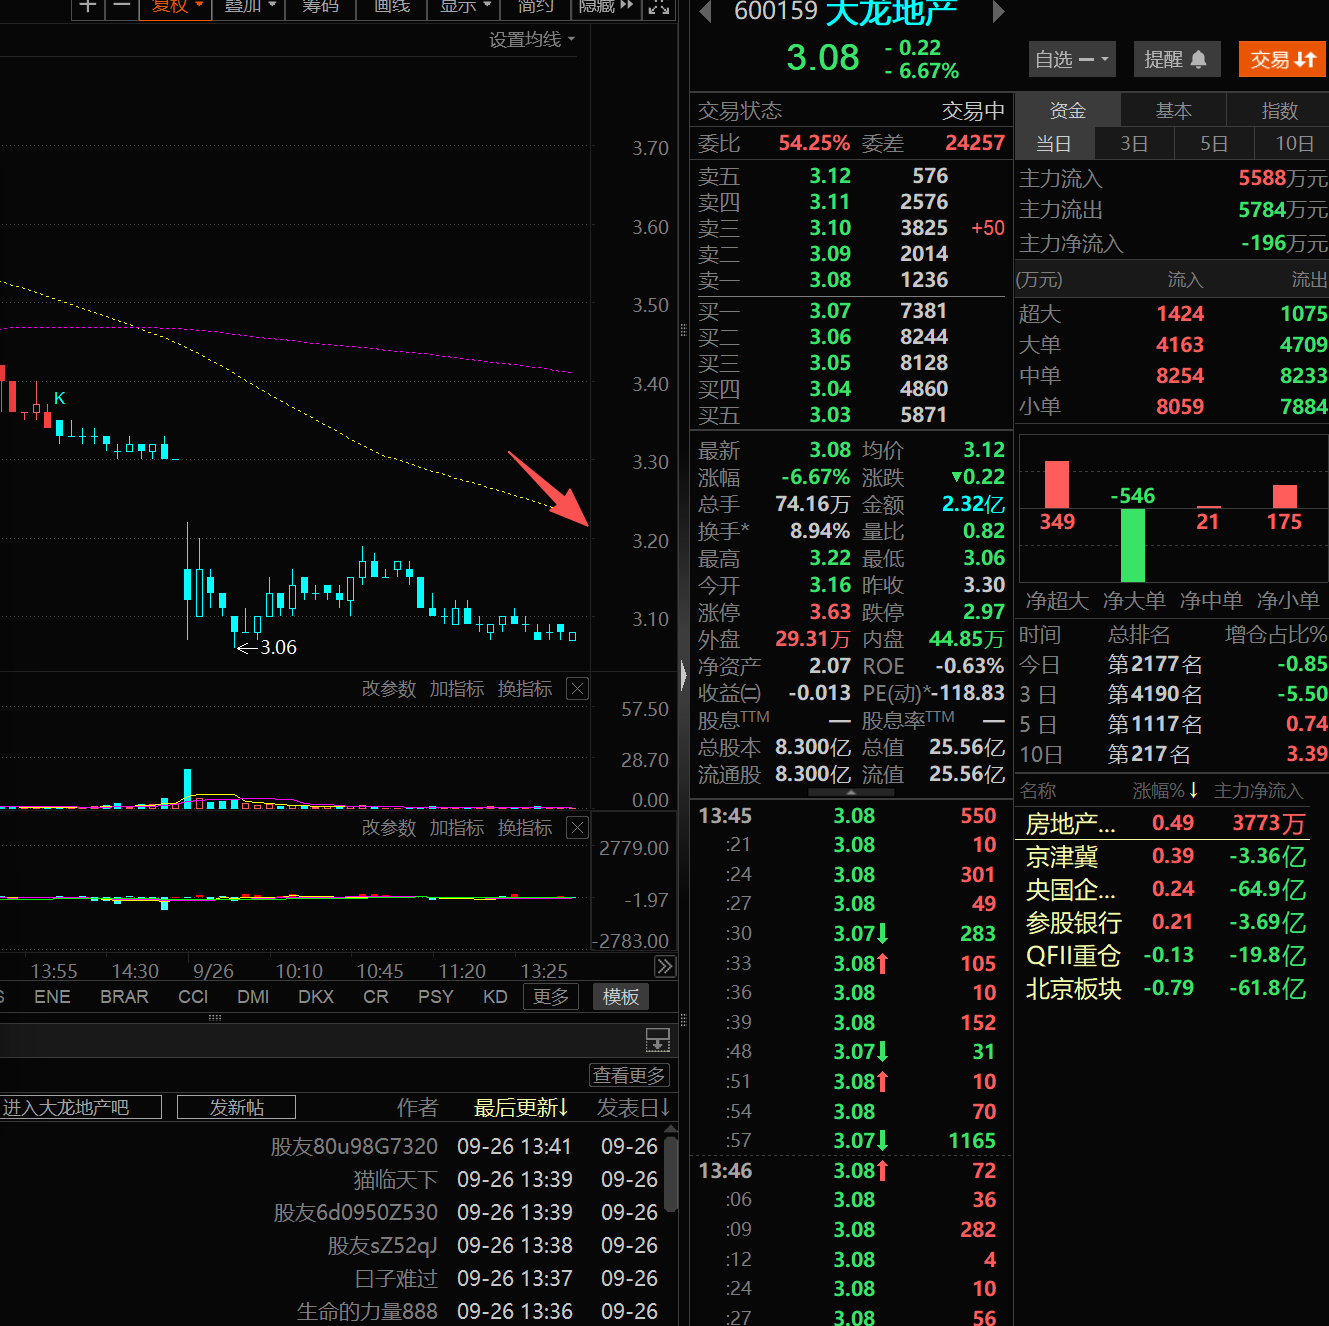This screenshot has height=1326, width=1329.
Task: Select the 3日 period tab
Action: pos(1134,143)
